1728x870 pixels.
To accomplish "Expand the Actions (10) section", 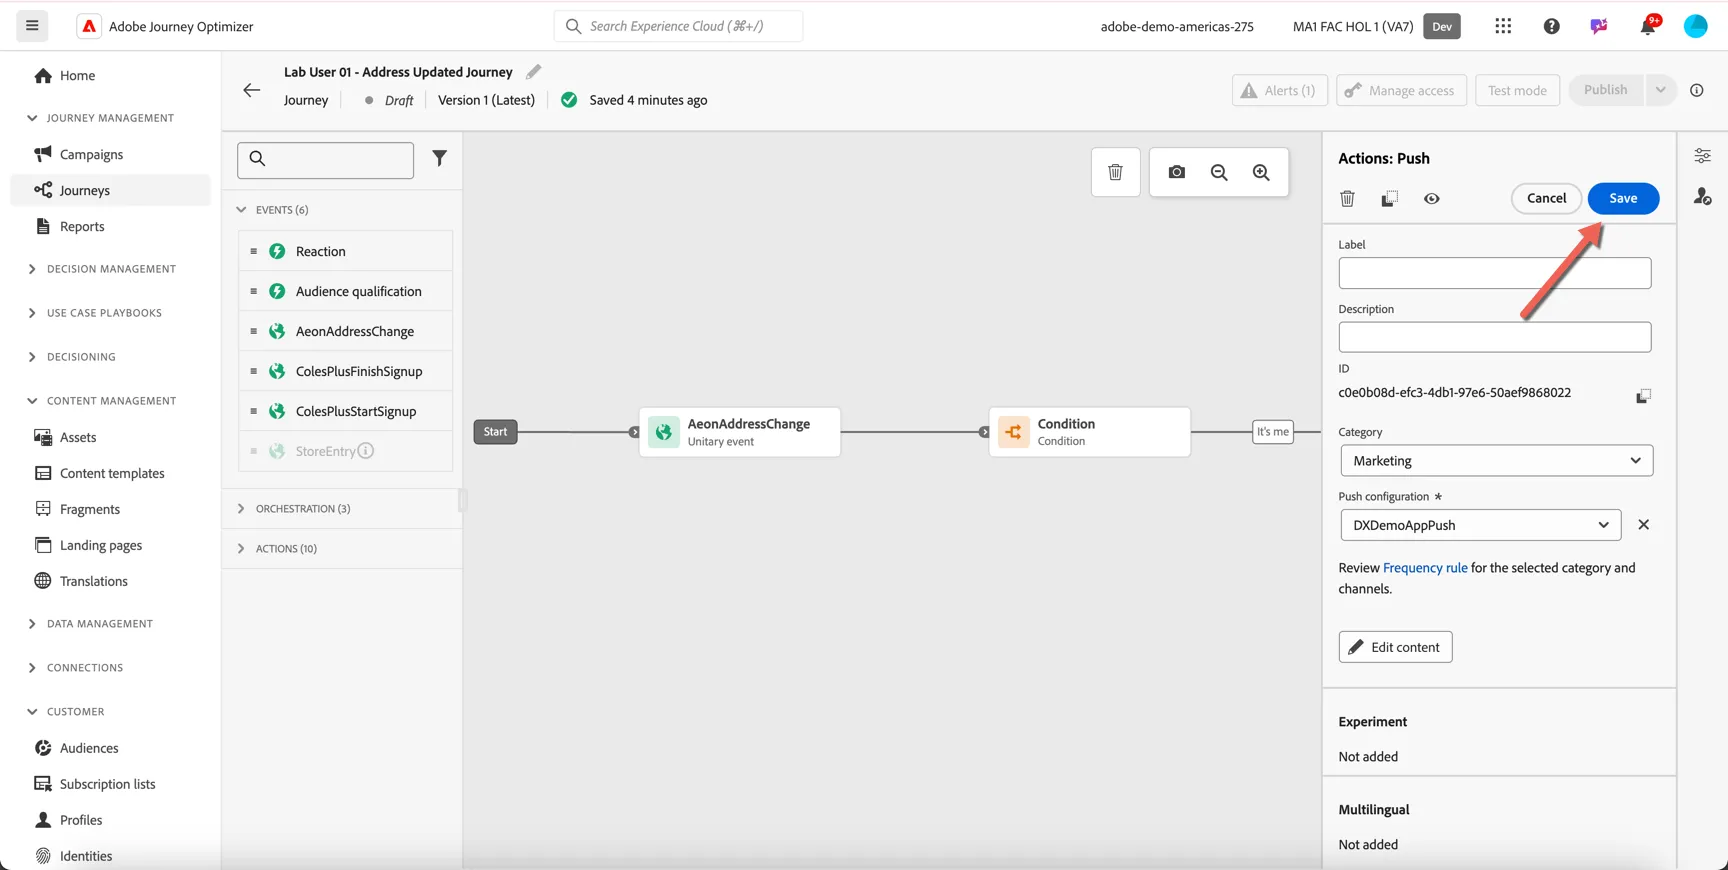I will click(x=342, y=549).
